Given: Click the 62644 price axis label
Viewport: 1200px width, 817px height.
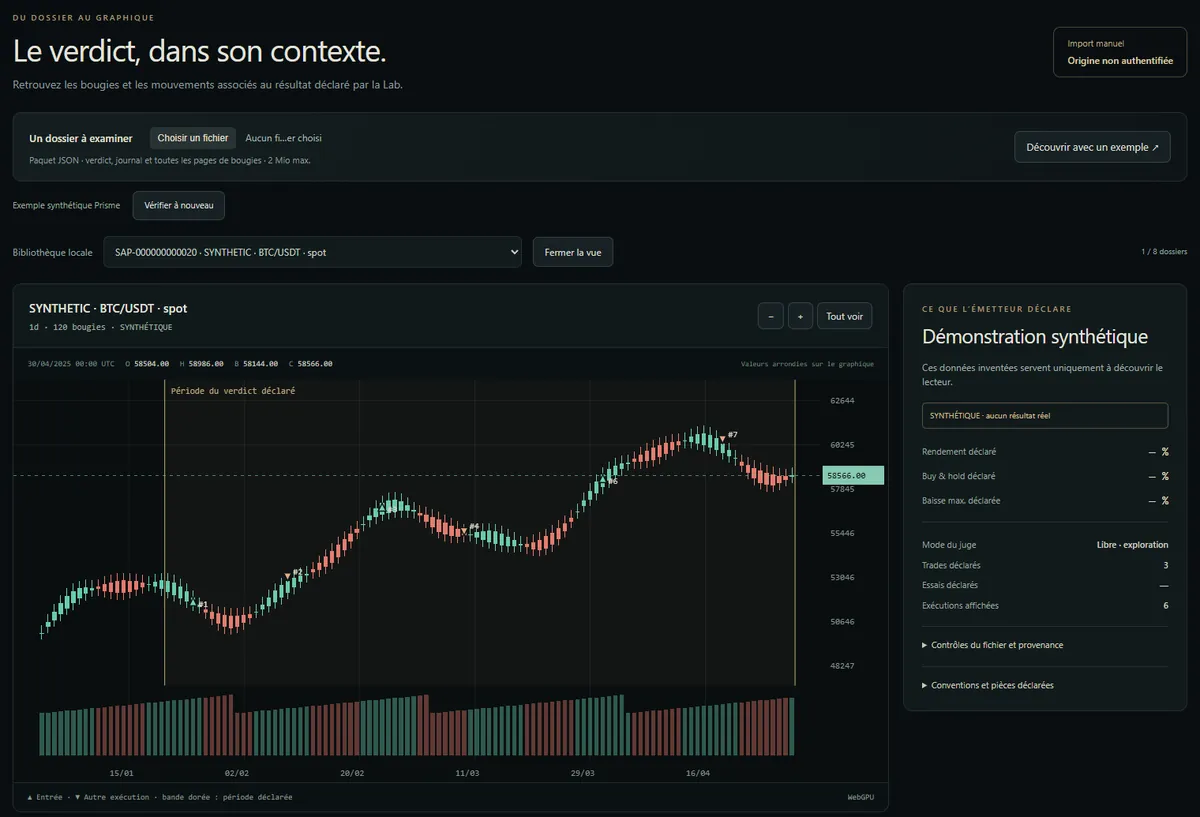Looking at the screenshot, I should (x=842, y=401).
